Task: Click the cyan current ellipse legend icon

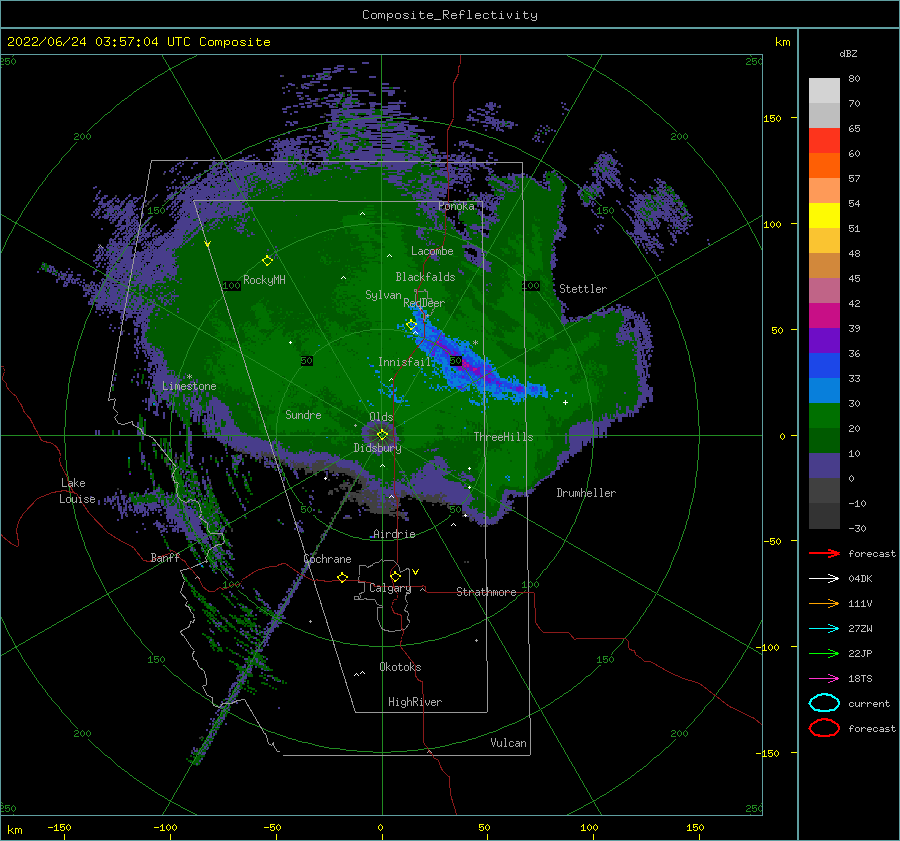Action: point(824,703)
